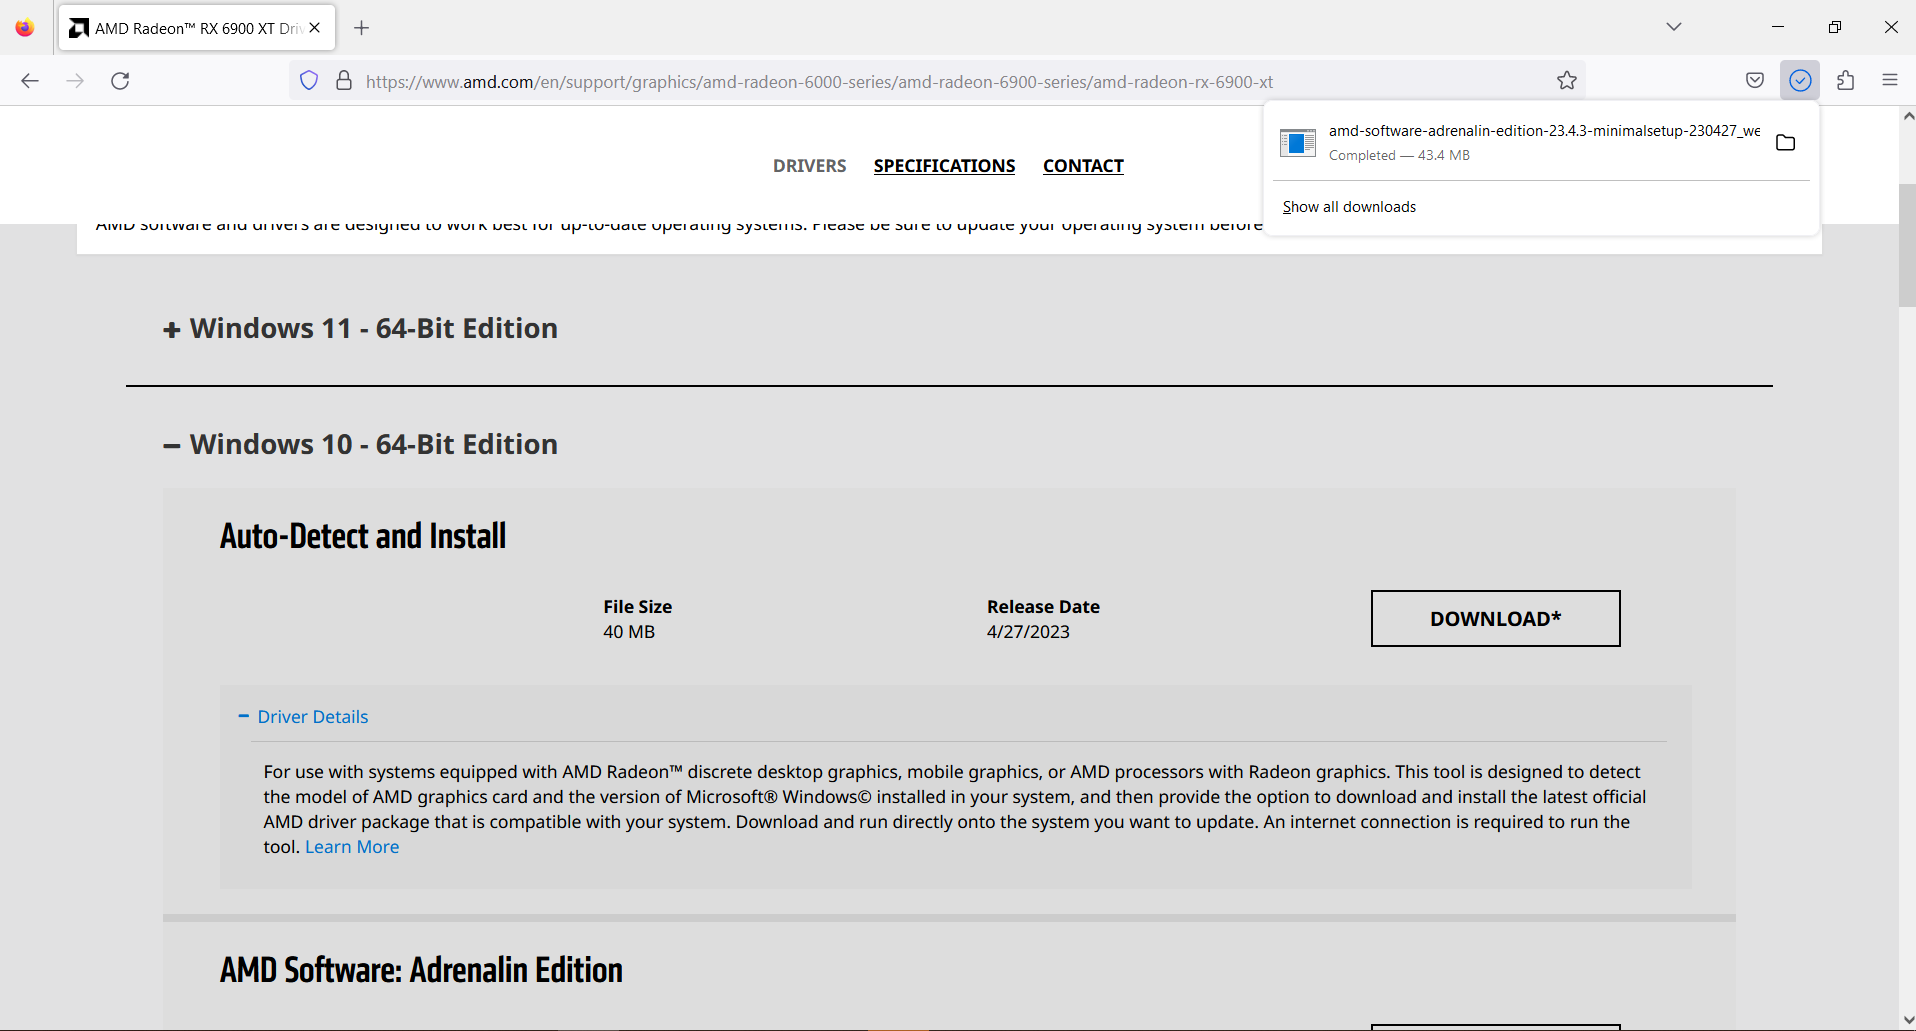1916x1031 pixels.
Task: Show all downloads in the popup
Action: 1349,206
